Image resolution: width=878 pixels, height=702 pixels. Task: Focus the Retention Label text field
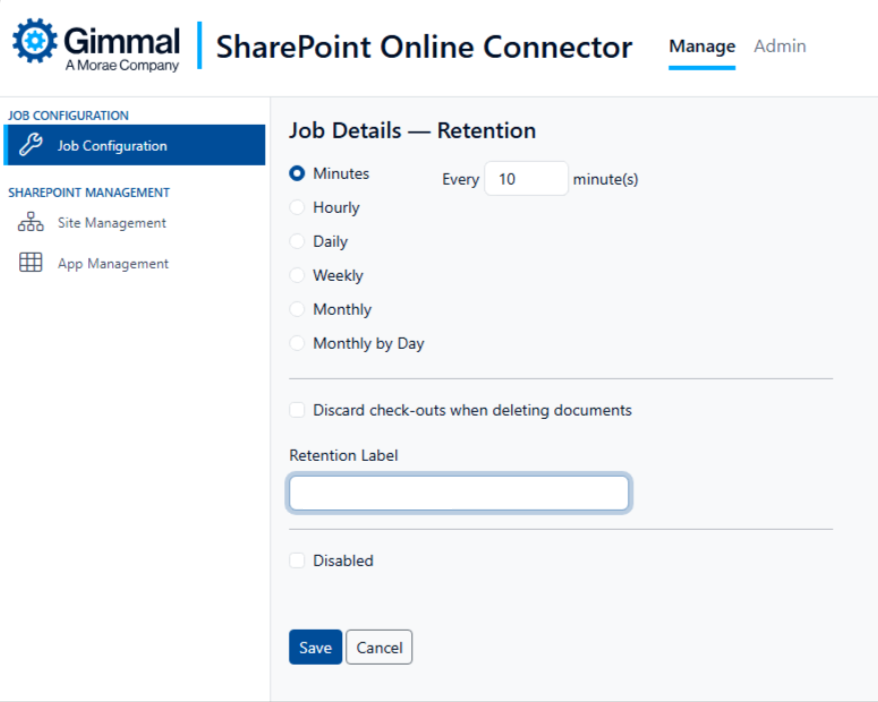(459, 493)
